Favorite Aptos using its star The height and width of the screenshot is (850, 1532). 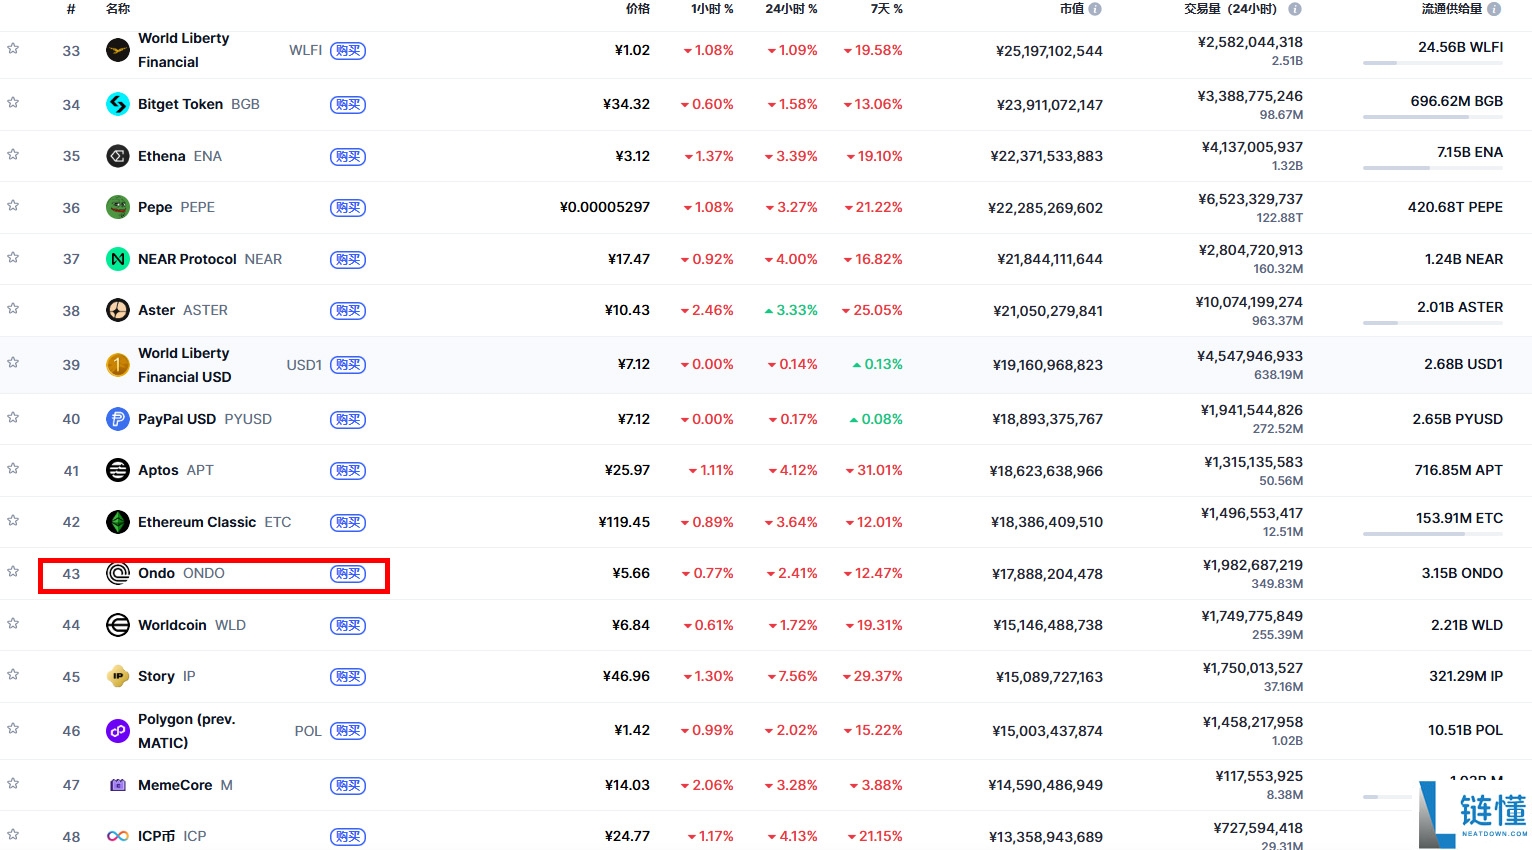tap(13, 468)
